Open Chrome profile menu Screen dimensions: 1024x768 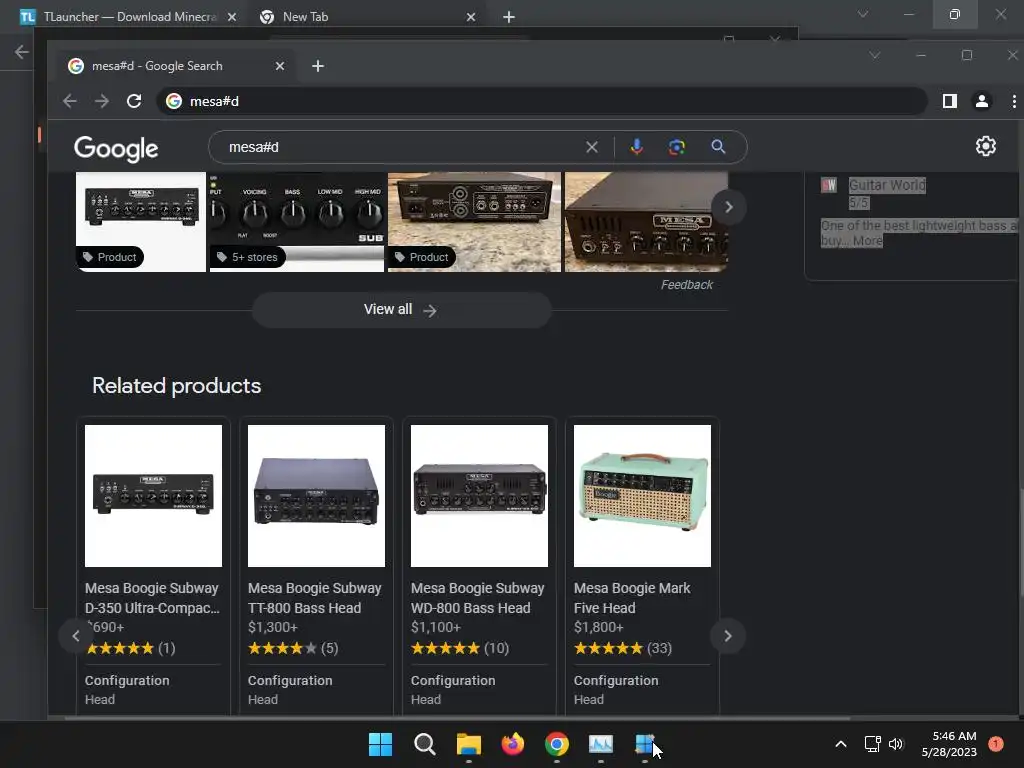[982, 101]
